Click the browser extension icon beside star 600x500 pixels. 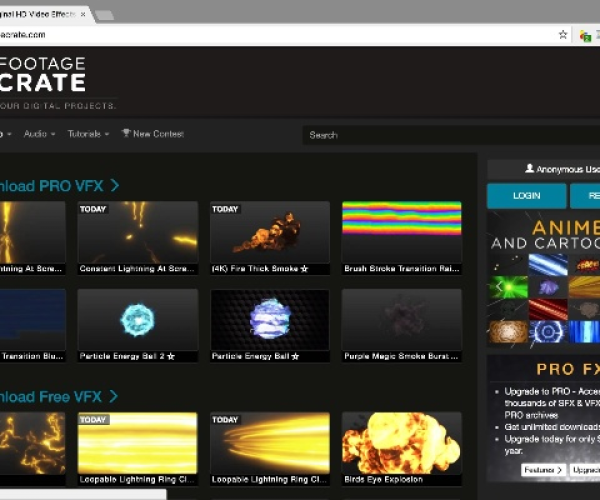pyautogui.click(x=585, y=36)
